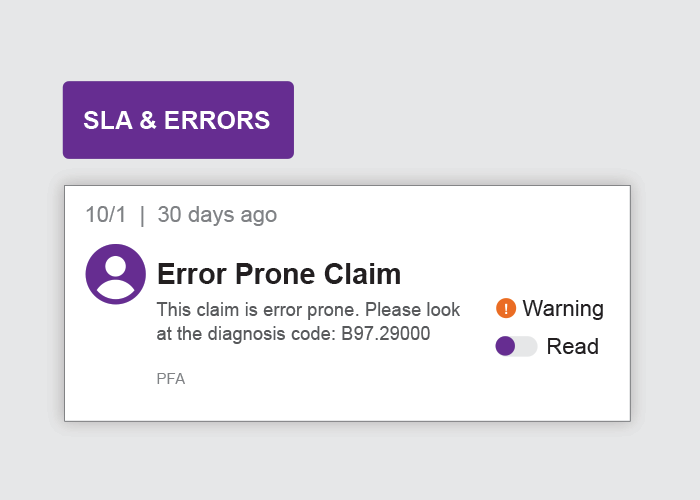Click the person silhouette inside the avatar
Screen dimensions: 700x500
tap(116, 277)
